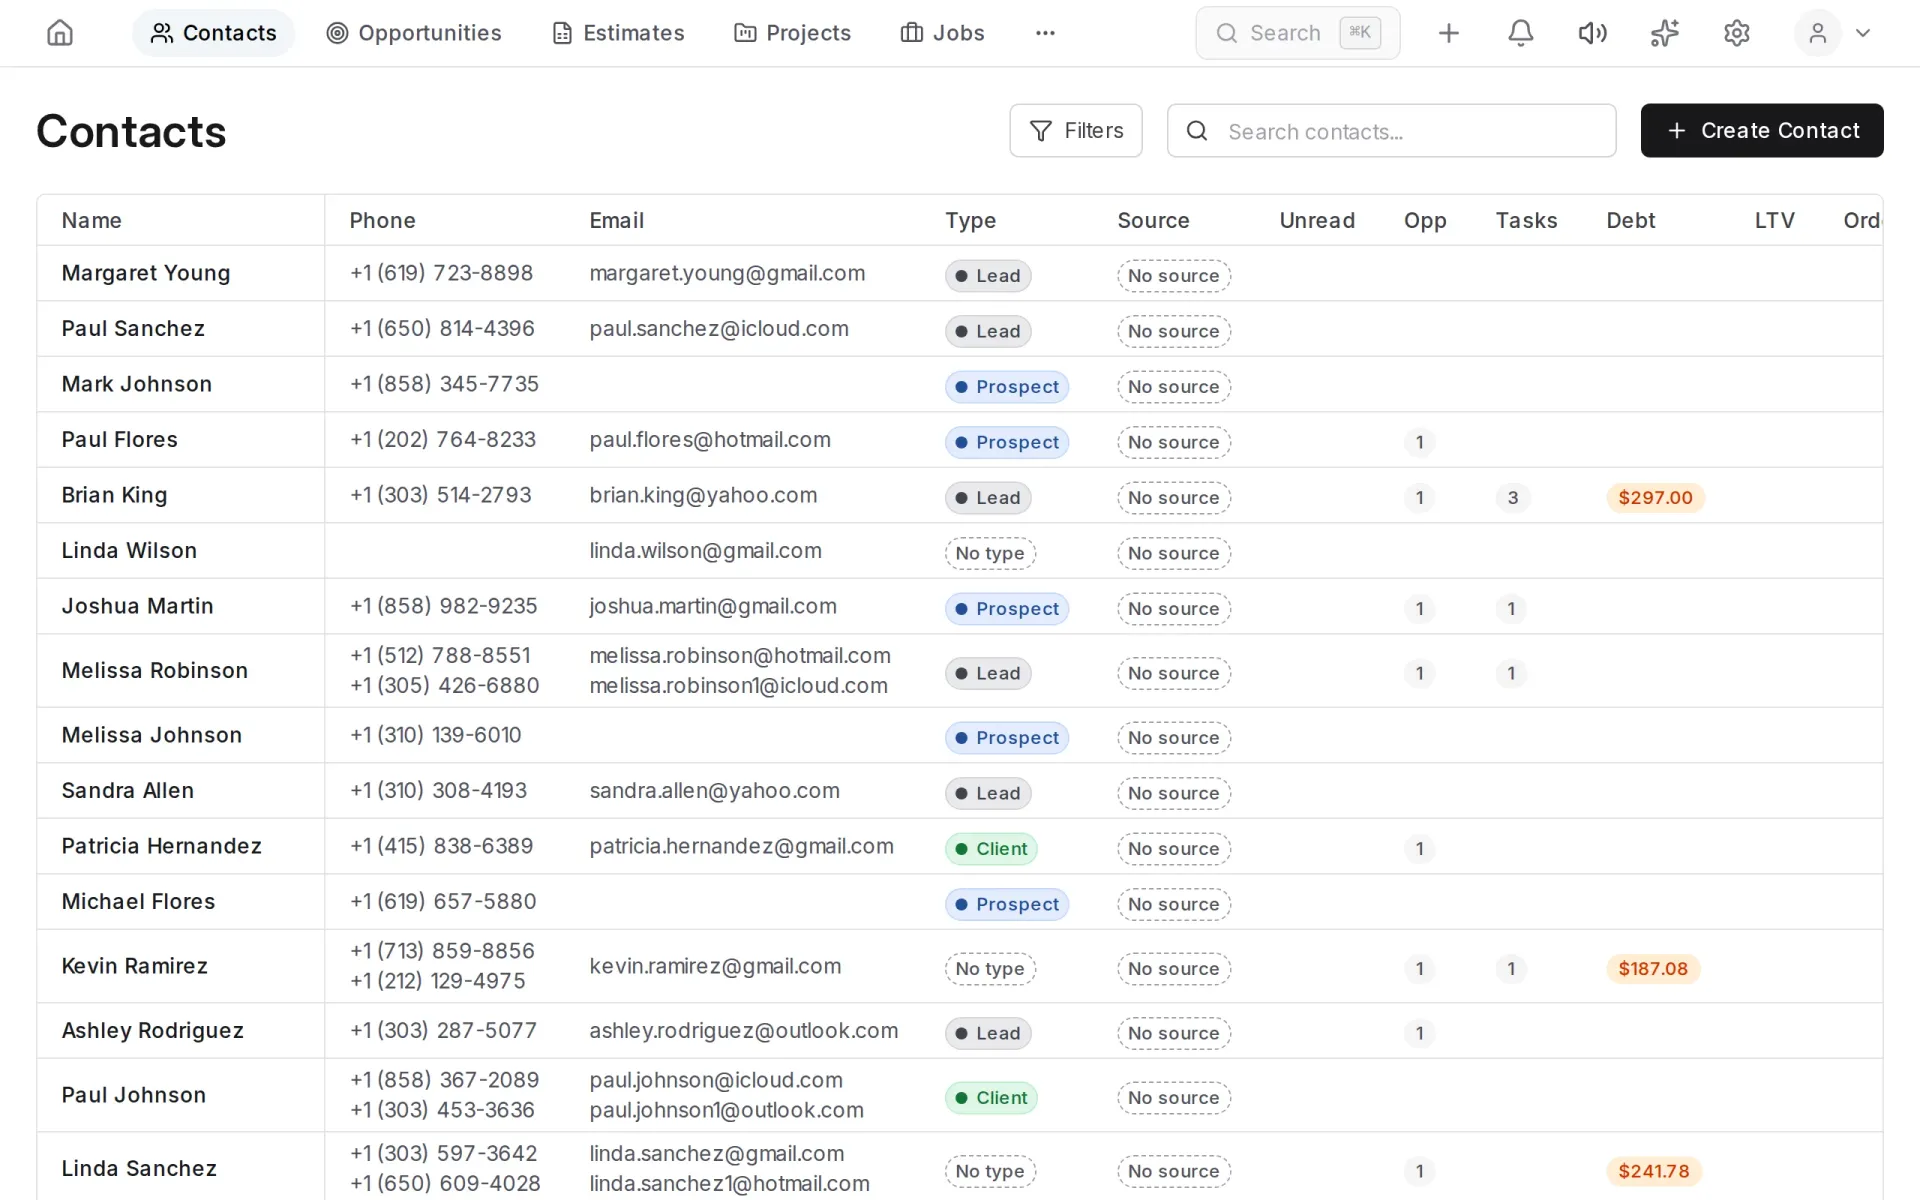Image resolution: width=1920 pixels, height=1200 pixels.
Task: Click the user avatar icon
Action: tap(1817, 33)
